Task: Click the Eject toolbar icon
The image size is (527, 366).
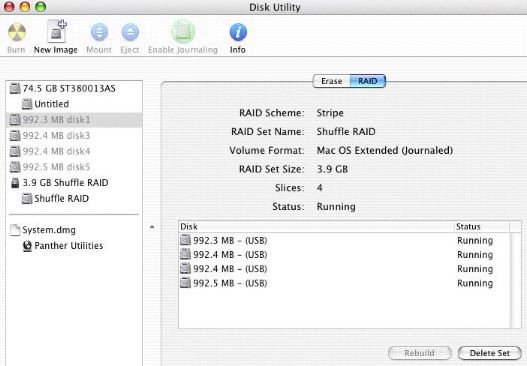Action: [x=130, y=32]
